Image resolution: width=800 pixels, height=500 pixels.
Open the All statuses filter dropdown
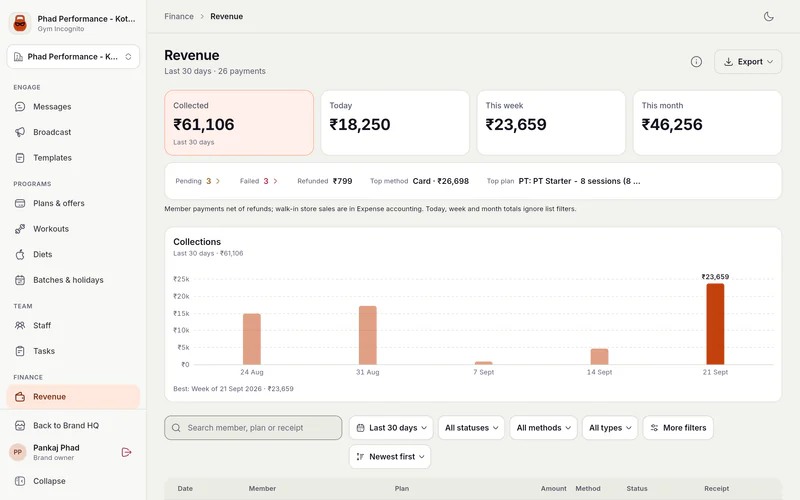pos(471,428)
